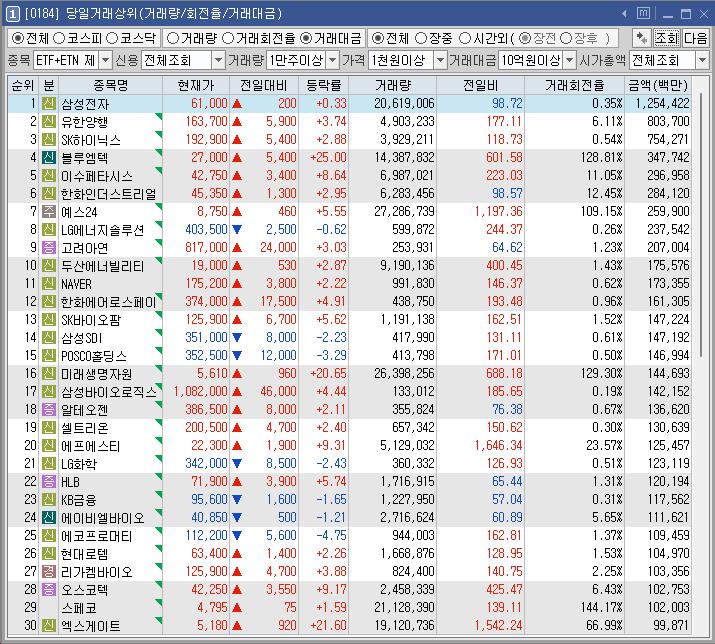Select the 장중 radio button
The image size is (715, 644).
pos(421,38)
